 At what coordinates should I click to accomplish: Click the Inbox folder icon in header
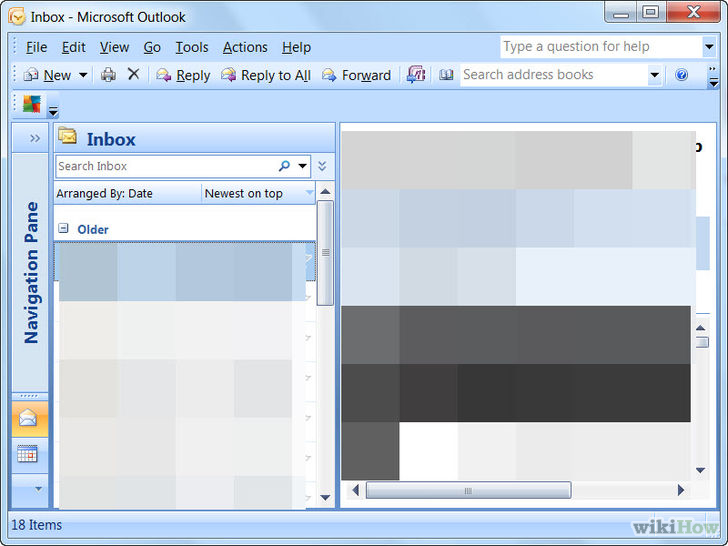pos(68,136)
